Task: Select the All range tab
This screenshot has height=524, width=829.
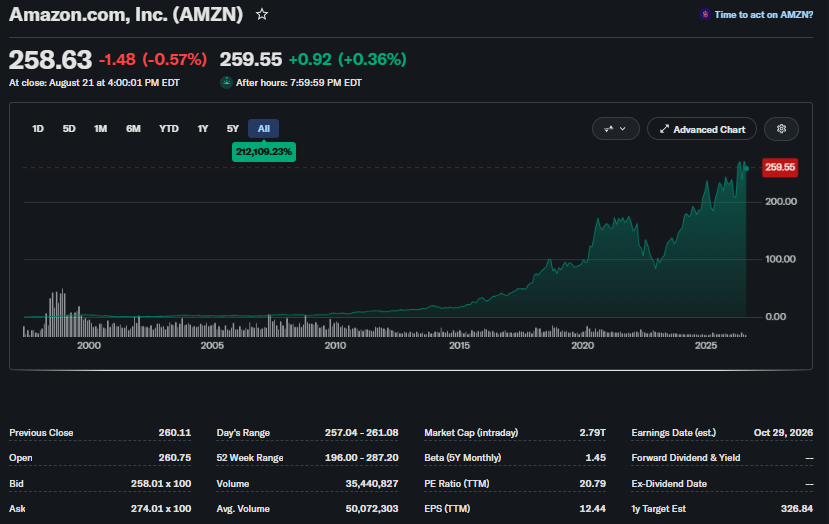Action: pyautogui.click(x=263, y=128)
